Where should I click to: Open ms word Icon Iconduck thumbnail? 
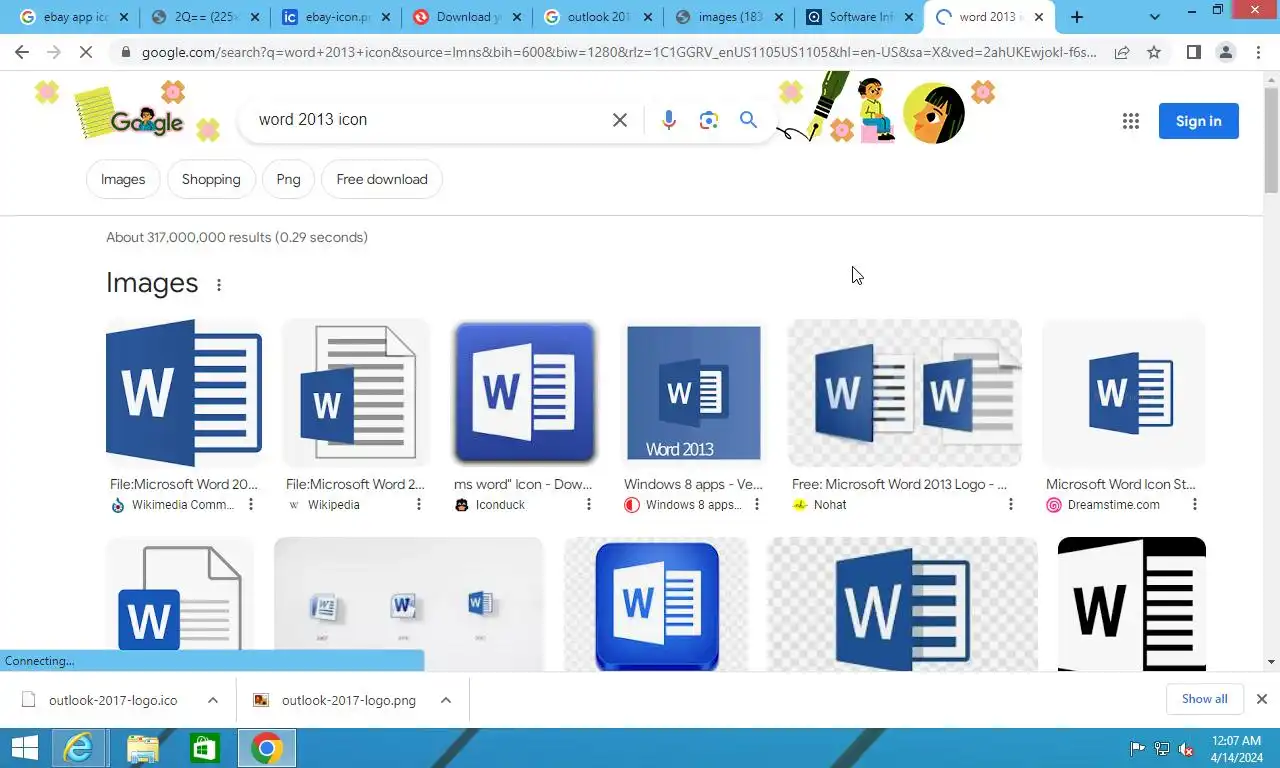(525, 393)
